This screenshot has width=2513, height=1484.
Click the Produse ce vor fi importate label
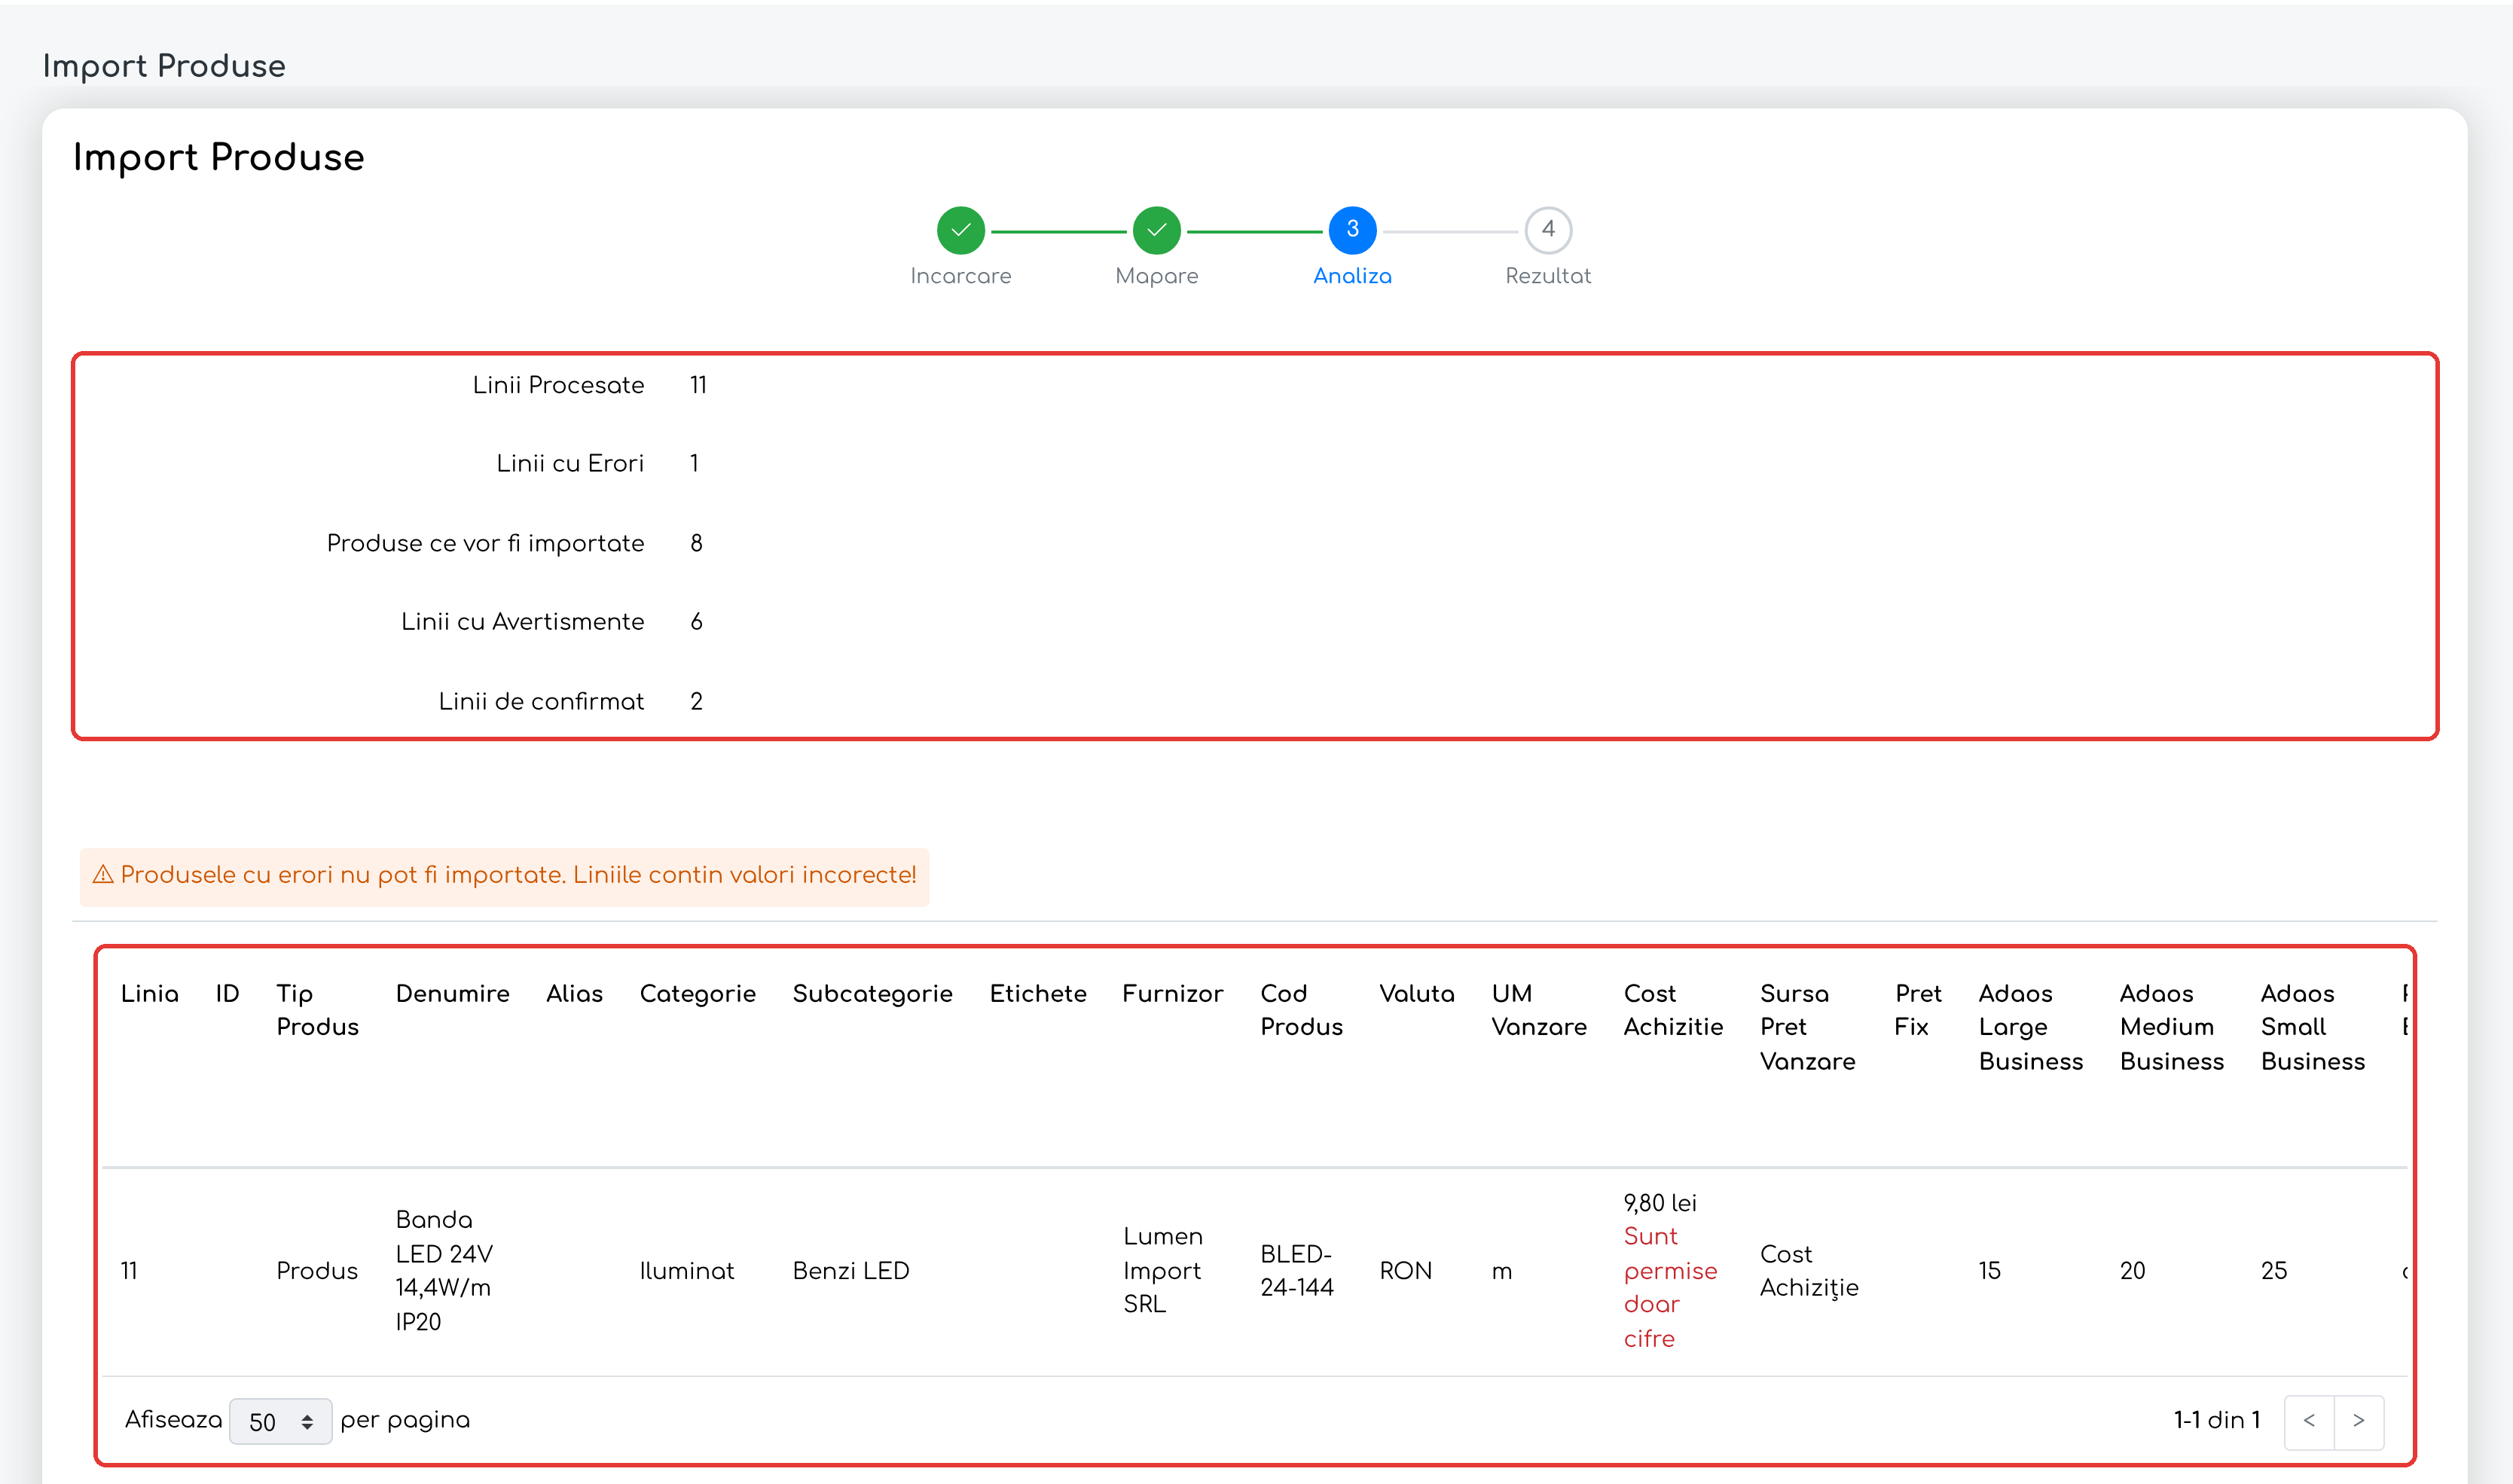pos(485,544)
